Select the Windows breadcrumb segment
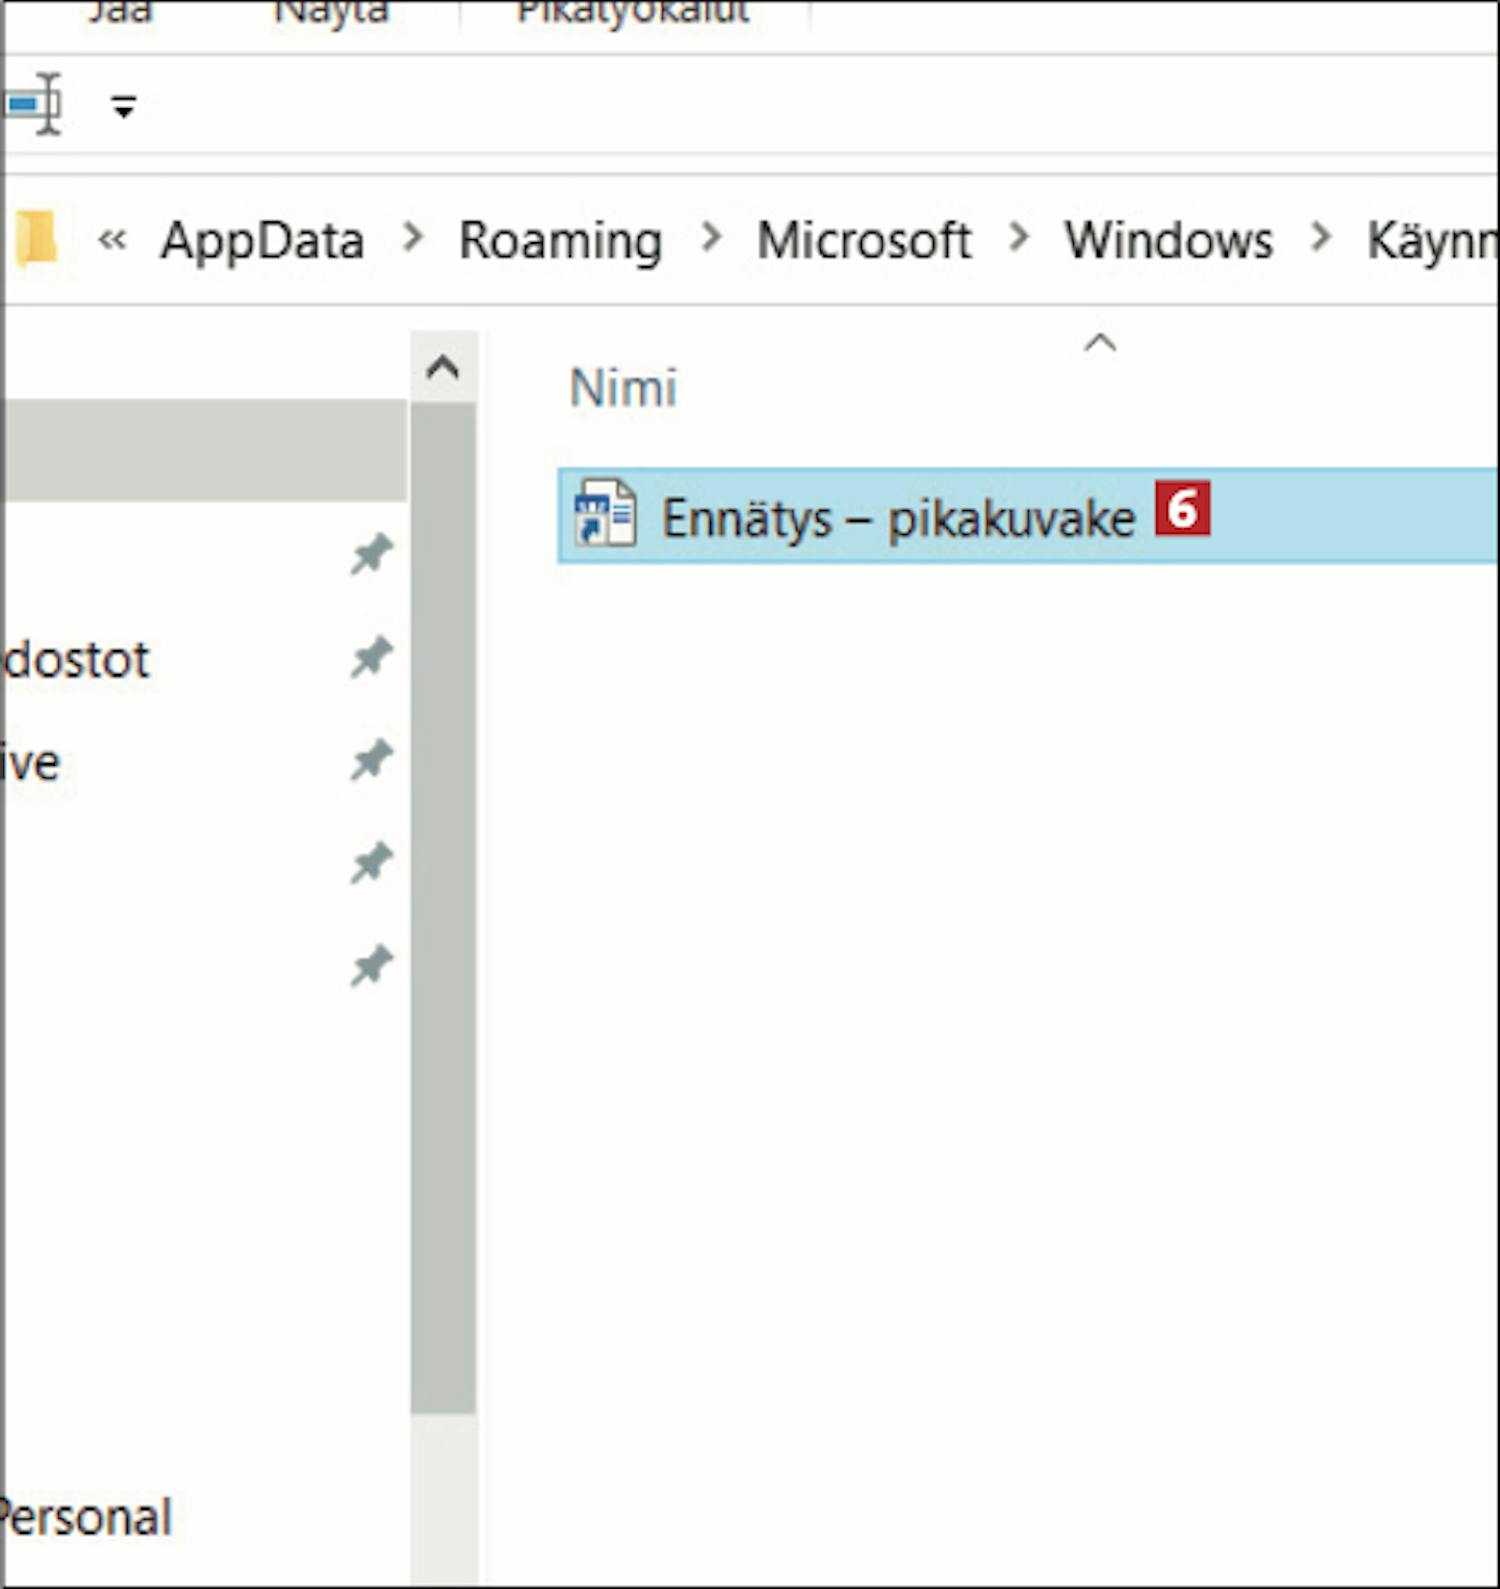The height and width of the screenshot is (1589, 1500). pos(1168,241)
